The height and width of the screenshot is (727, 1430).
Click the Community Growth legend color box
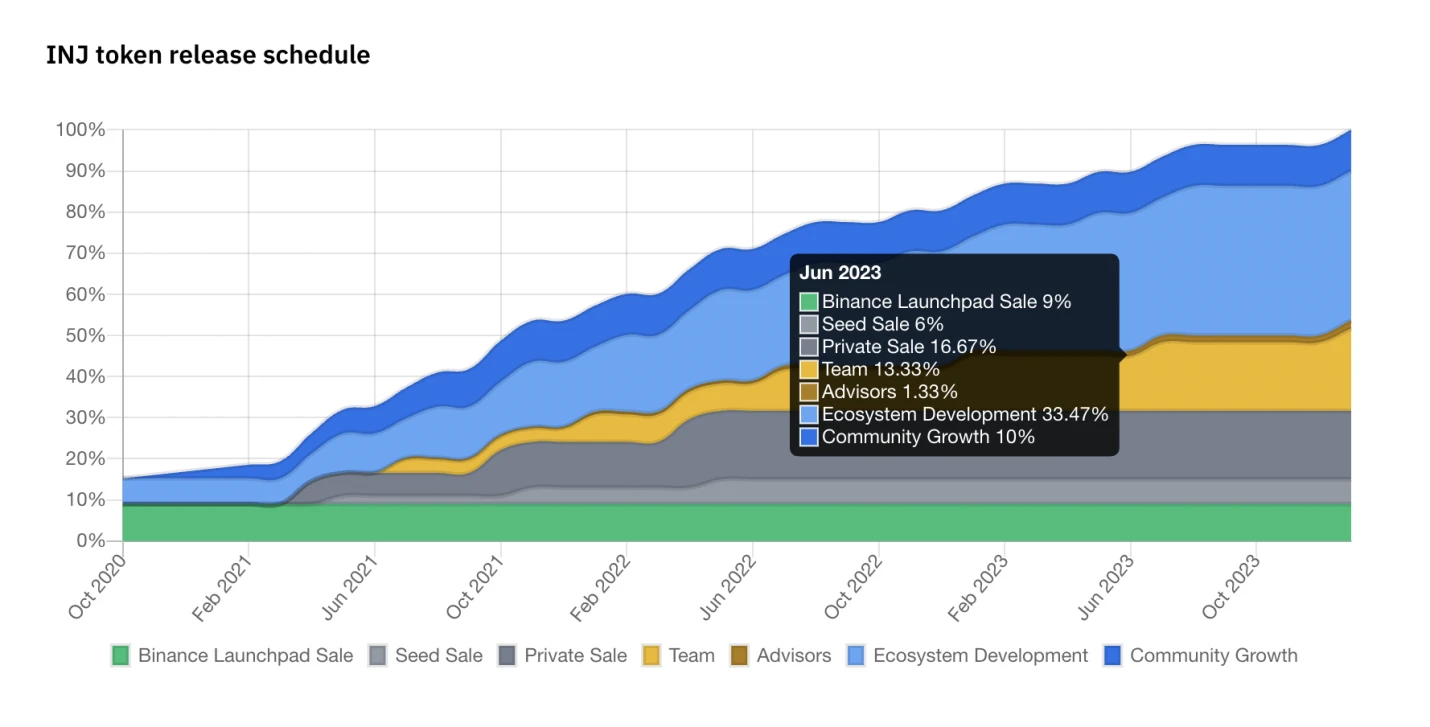[1113, 656]
